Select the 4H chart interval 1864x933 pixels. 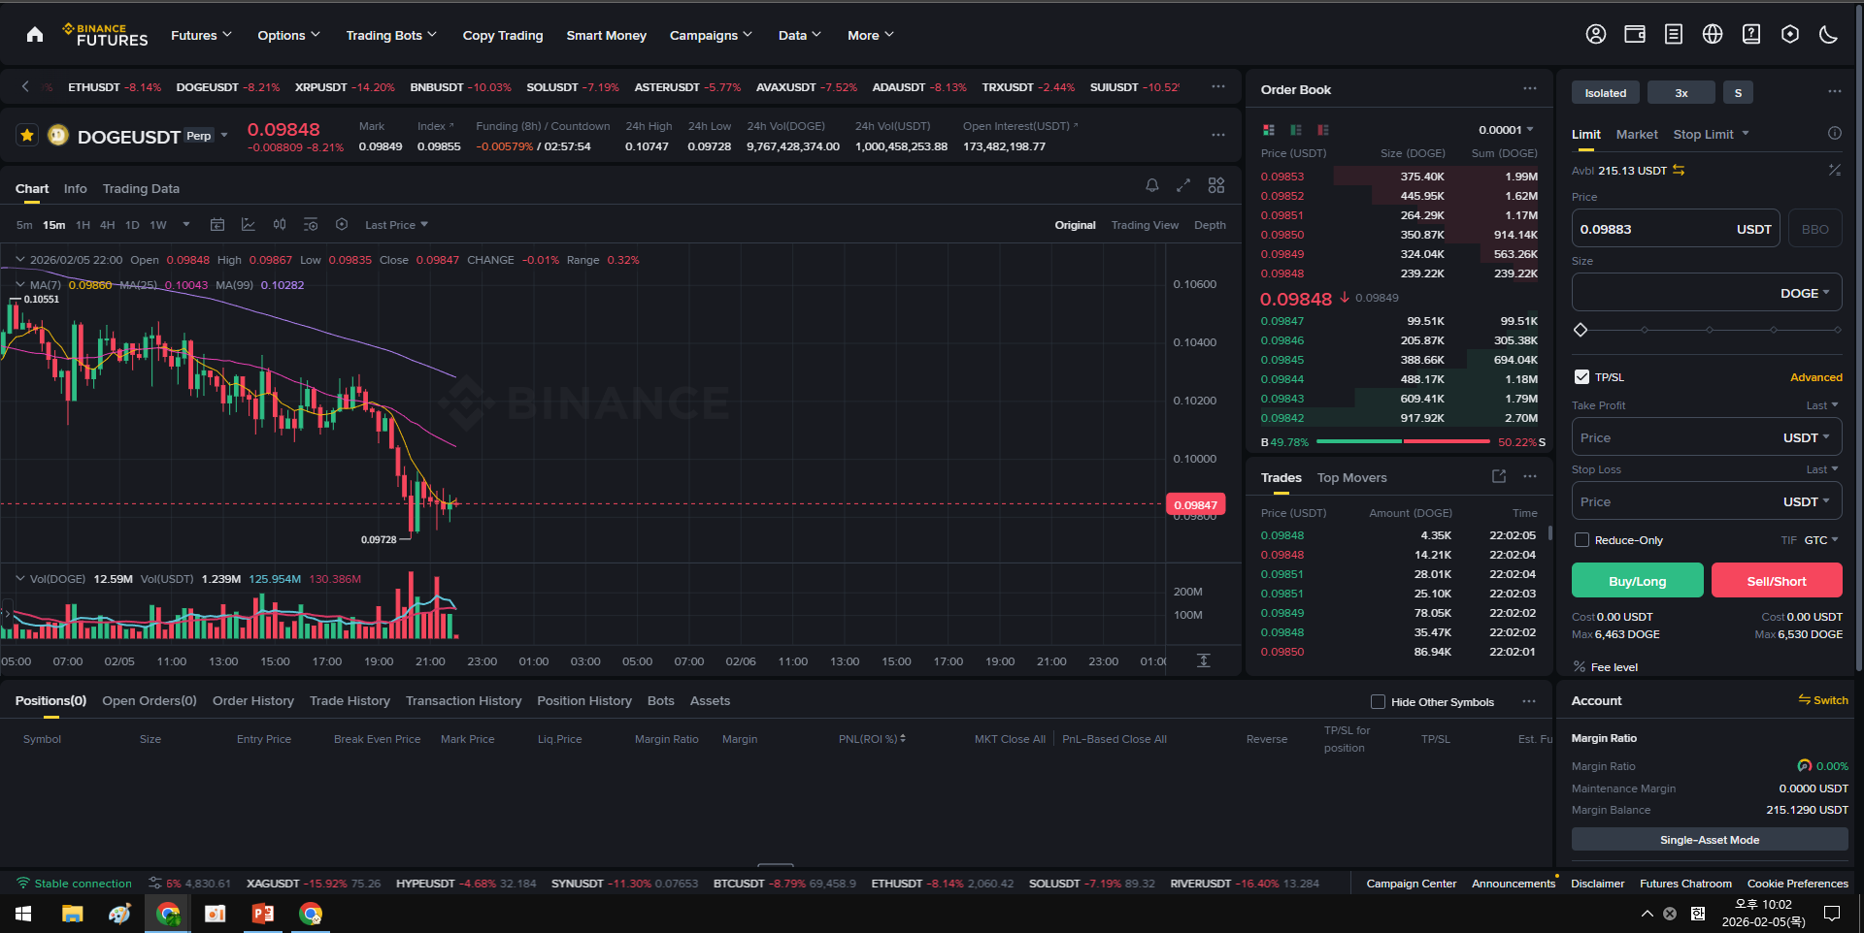point(107,225)
